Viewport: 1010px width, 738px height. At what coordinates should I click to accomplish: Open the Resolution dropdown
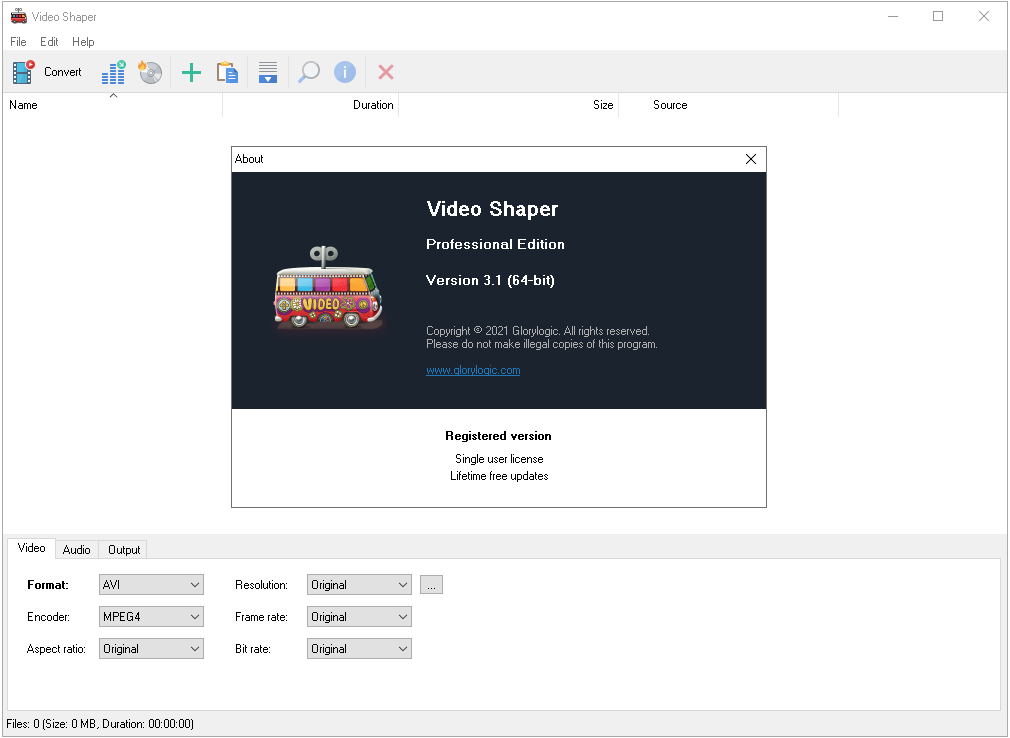[359, 585]
